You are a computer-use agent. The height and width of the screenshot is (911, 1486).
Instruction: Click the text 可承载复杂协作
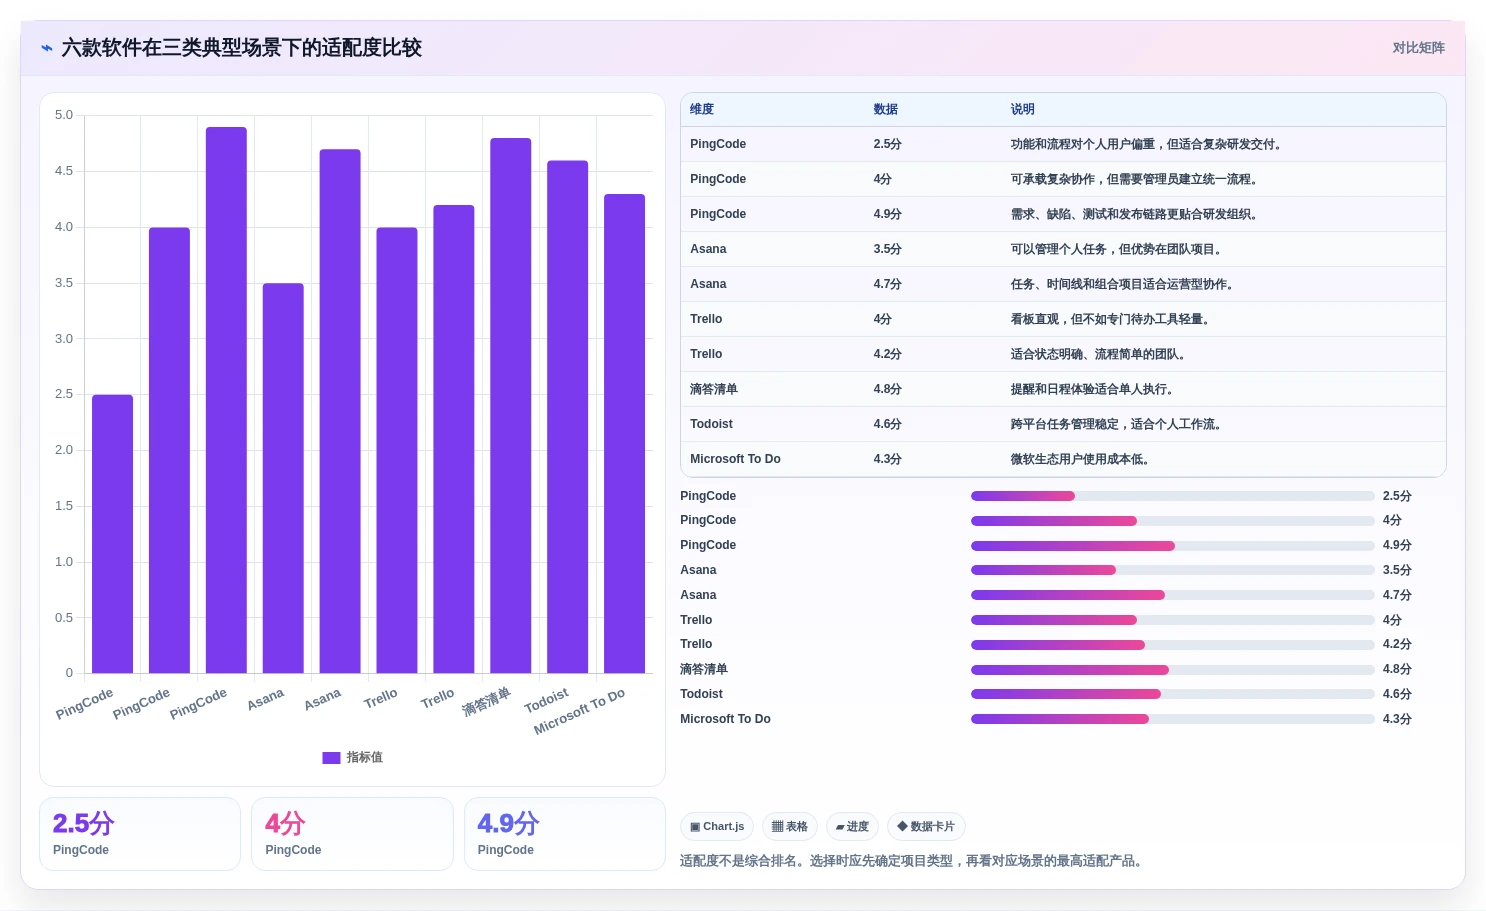tap(1052, 180)
